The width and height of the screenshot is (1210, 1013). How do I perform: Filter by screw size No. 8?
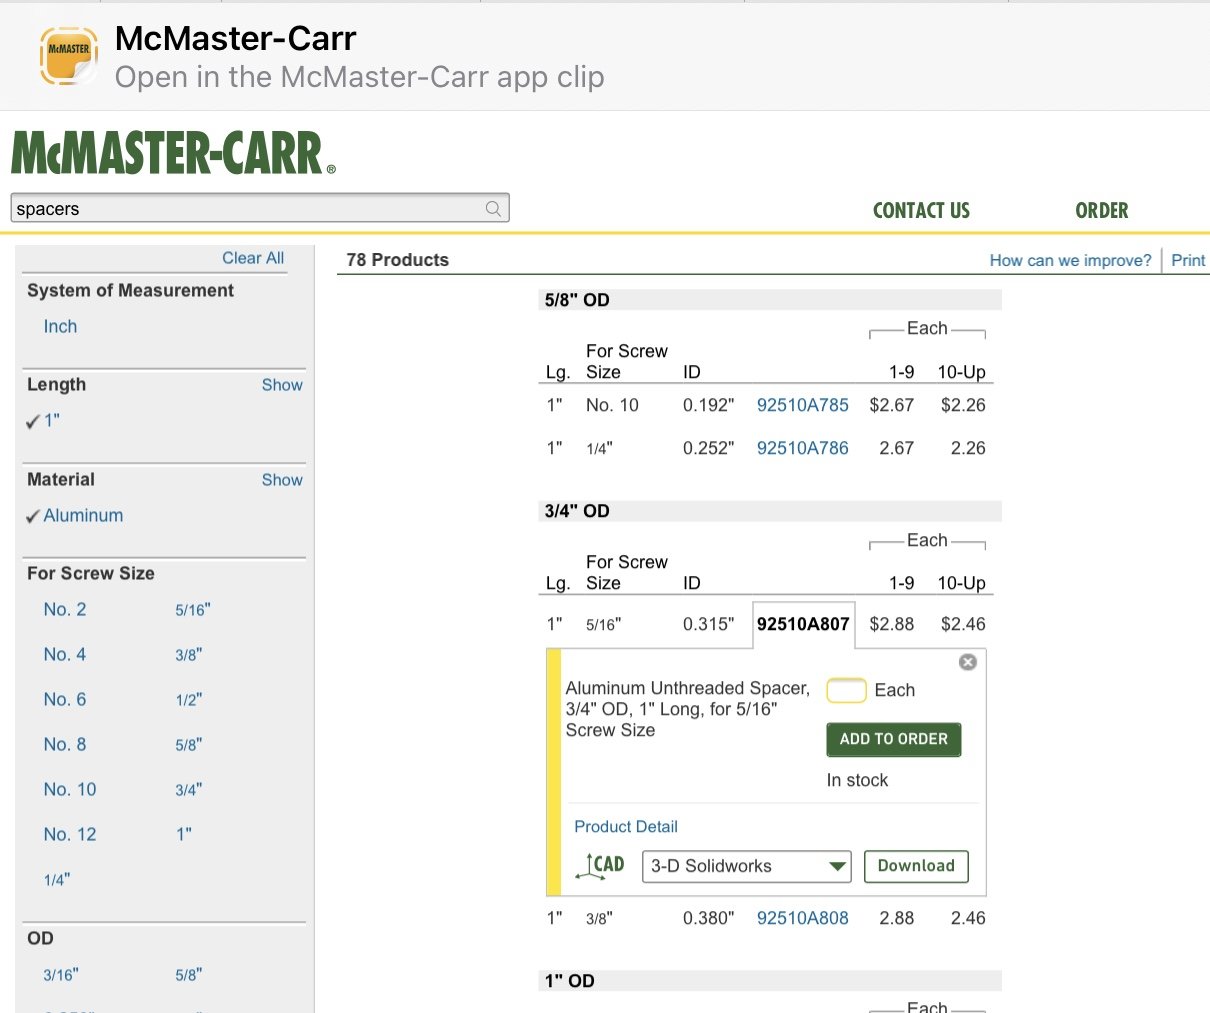pos(65,745)
